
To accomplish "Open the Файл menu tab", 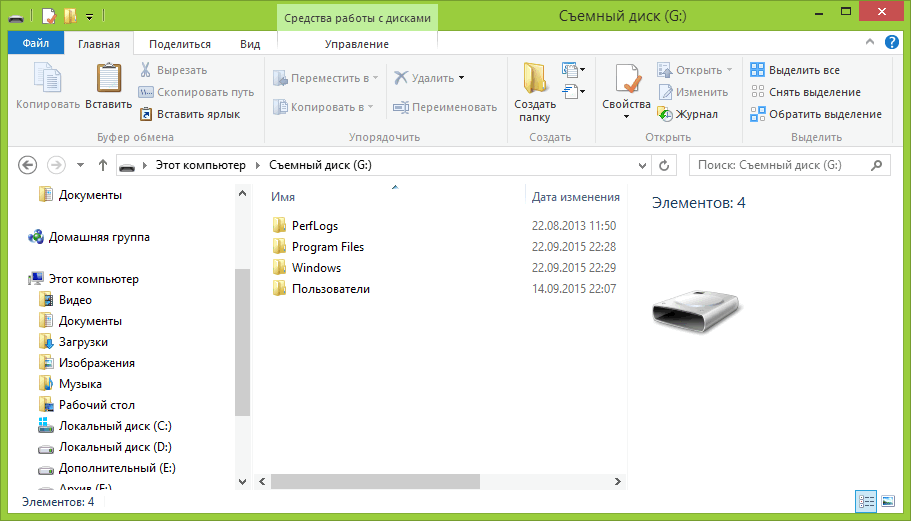I will coord(35,44).
